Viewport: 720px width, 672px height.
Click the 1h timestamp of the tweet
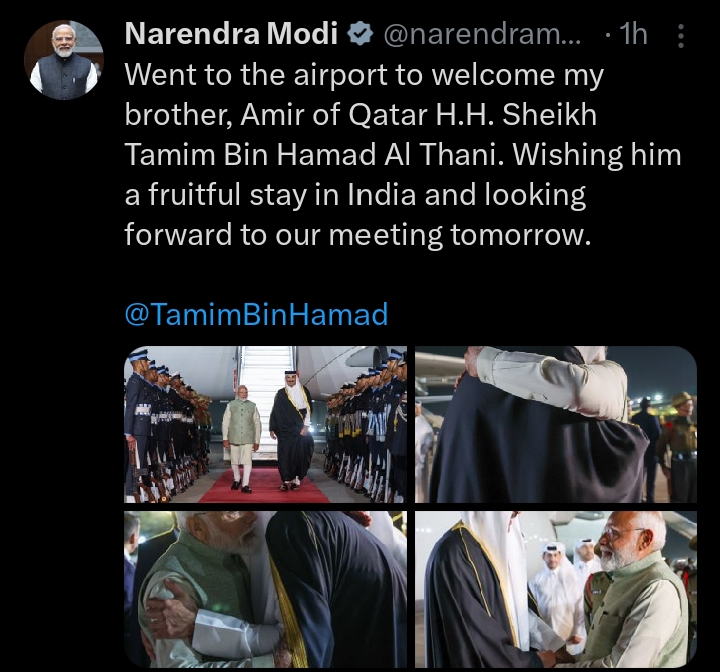coord(633,34)
